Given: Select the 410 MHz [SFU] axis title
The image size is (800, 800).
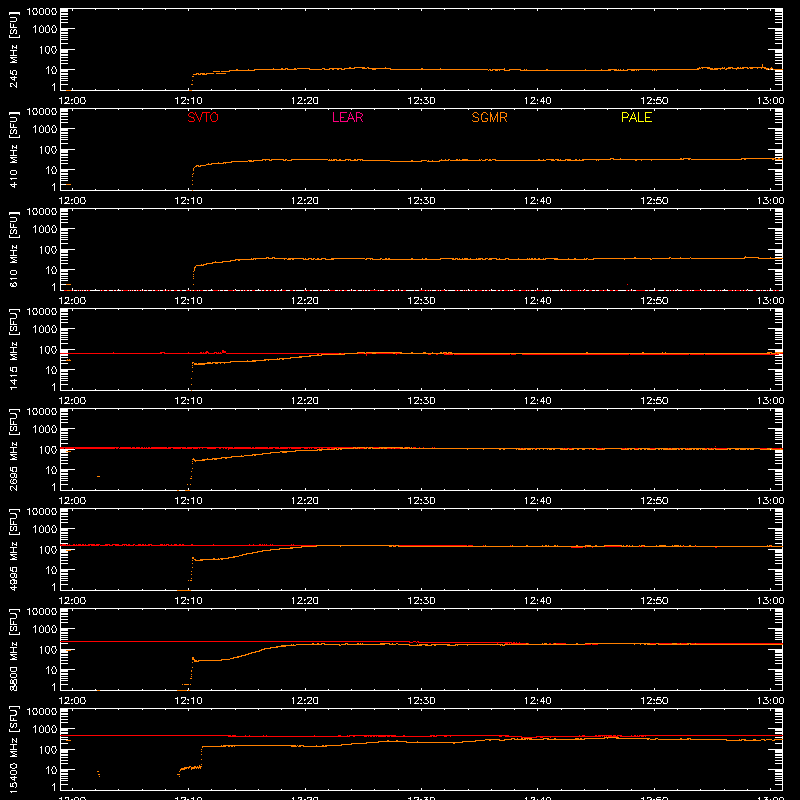Looking at the screenshot, I should [x=14, y=149].
